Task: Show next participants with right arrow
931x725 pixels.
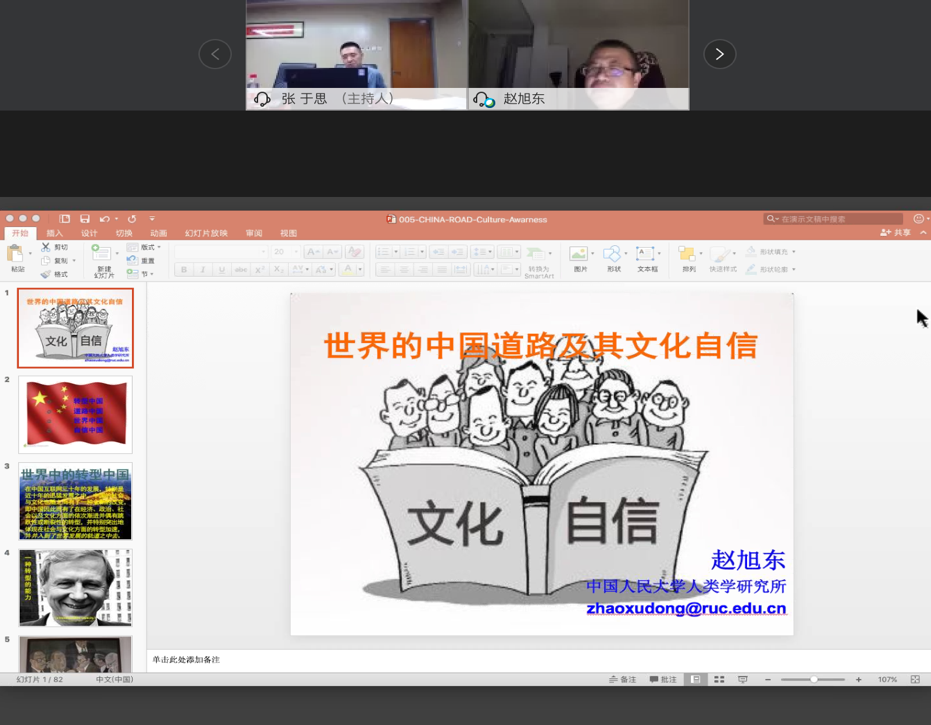Action: click(719, 54)
